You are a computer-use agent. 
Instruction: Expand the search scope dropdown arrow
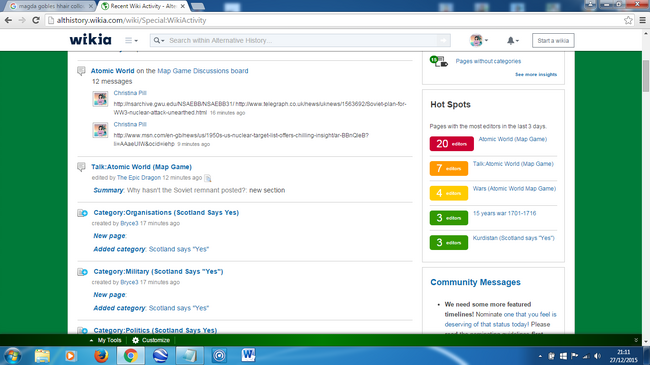(x=159, y=40)
